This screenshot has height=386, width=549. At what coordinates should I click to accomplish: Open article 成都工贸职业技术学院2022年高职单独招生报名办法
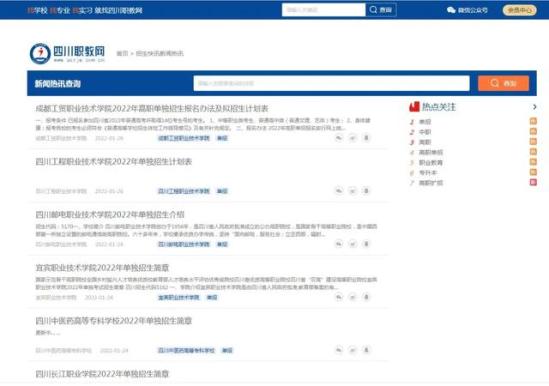click(x=152, y=108)
